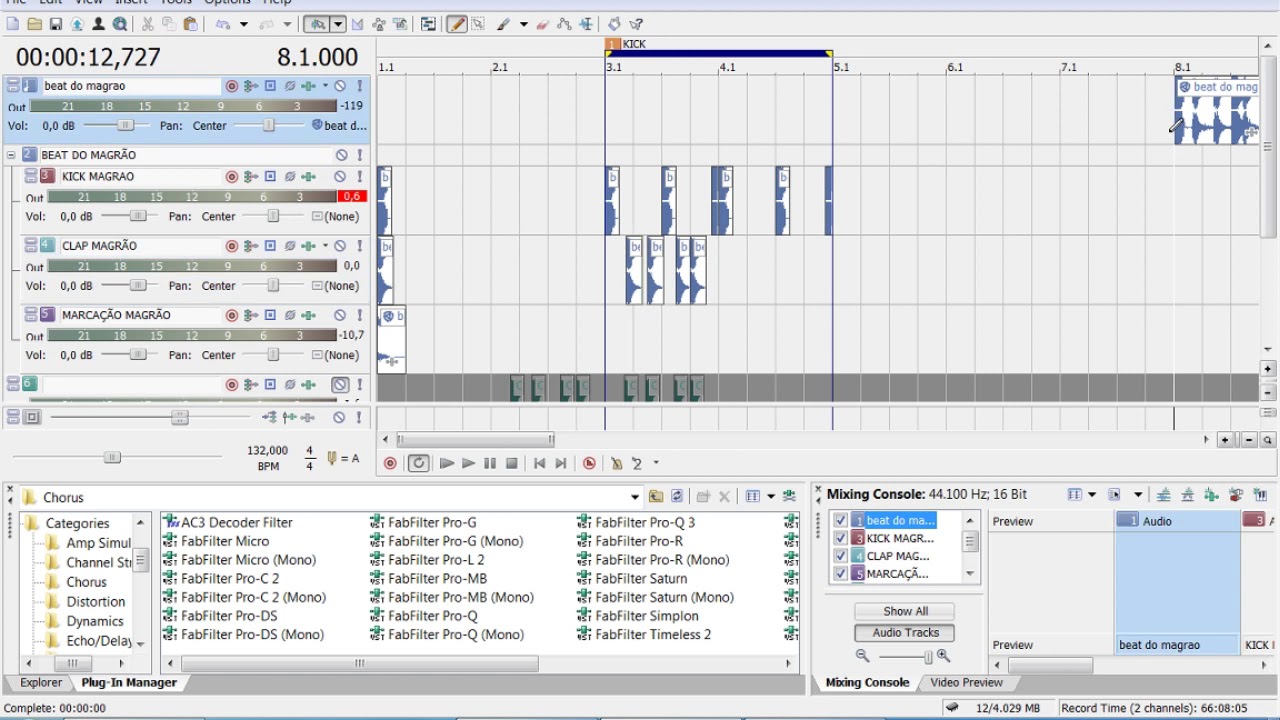1280x720 pixels.
Task: Select the Dynamics category folder
Action: 94,621
